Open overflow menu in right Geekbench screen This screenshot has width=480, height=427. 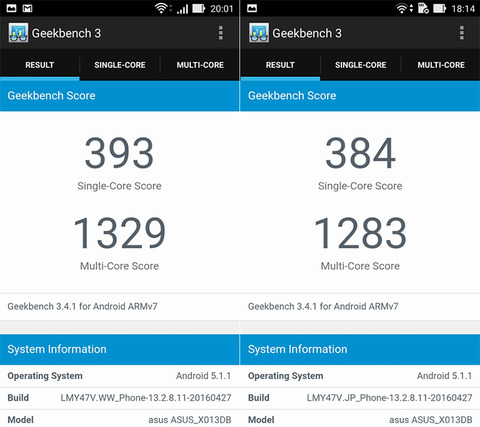[x=462, y=33]
